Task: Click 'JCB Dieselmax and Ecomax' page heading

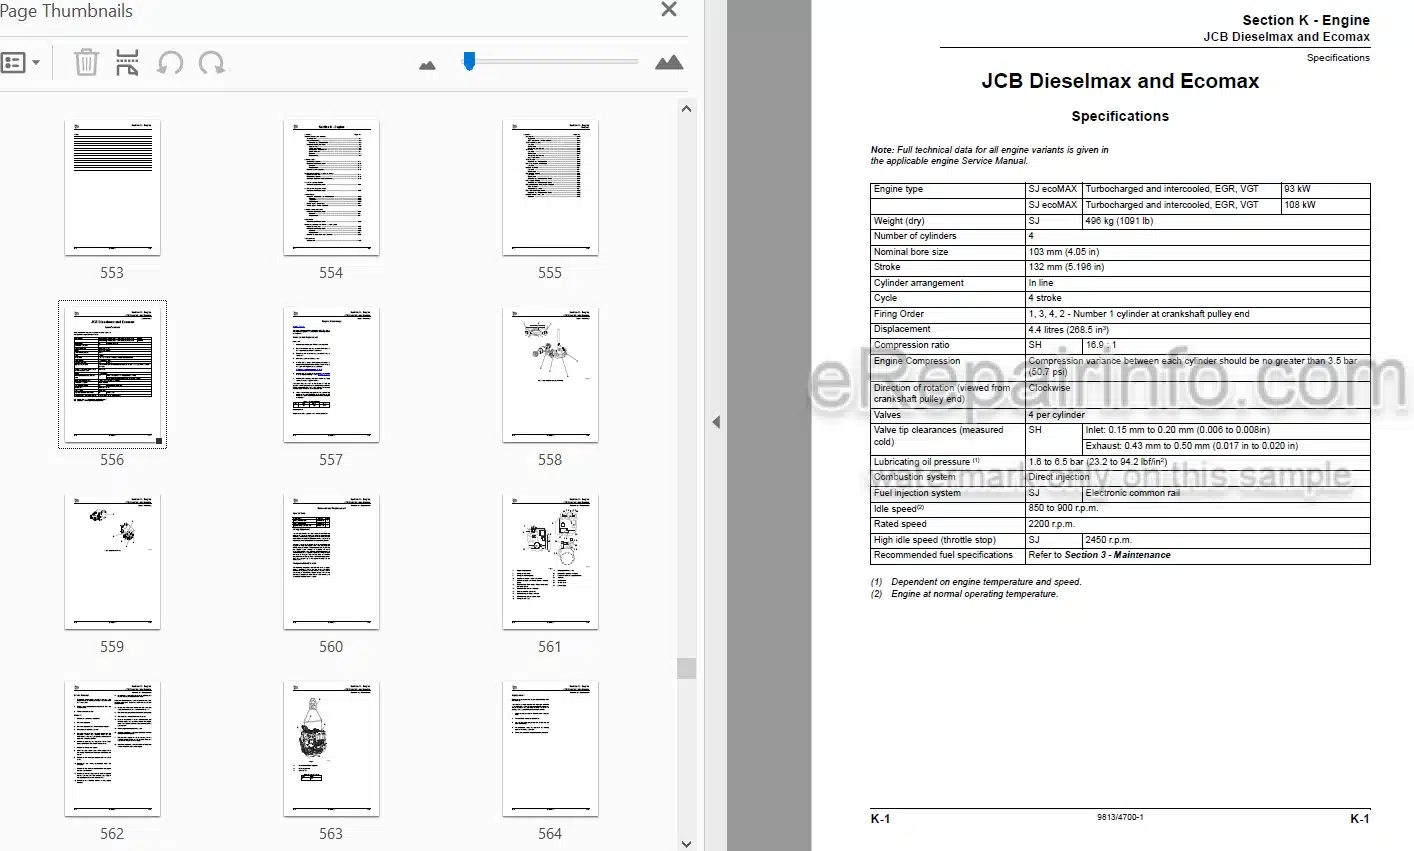Action: click(x=1120, y=81)
